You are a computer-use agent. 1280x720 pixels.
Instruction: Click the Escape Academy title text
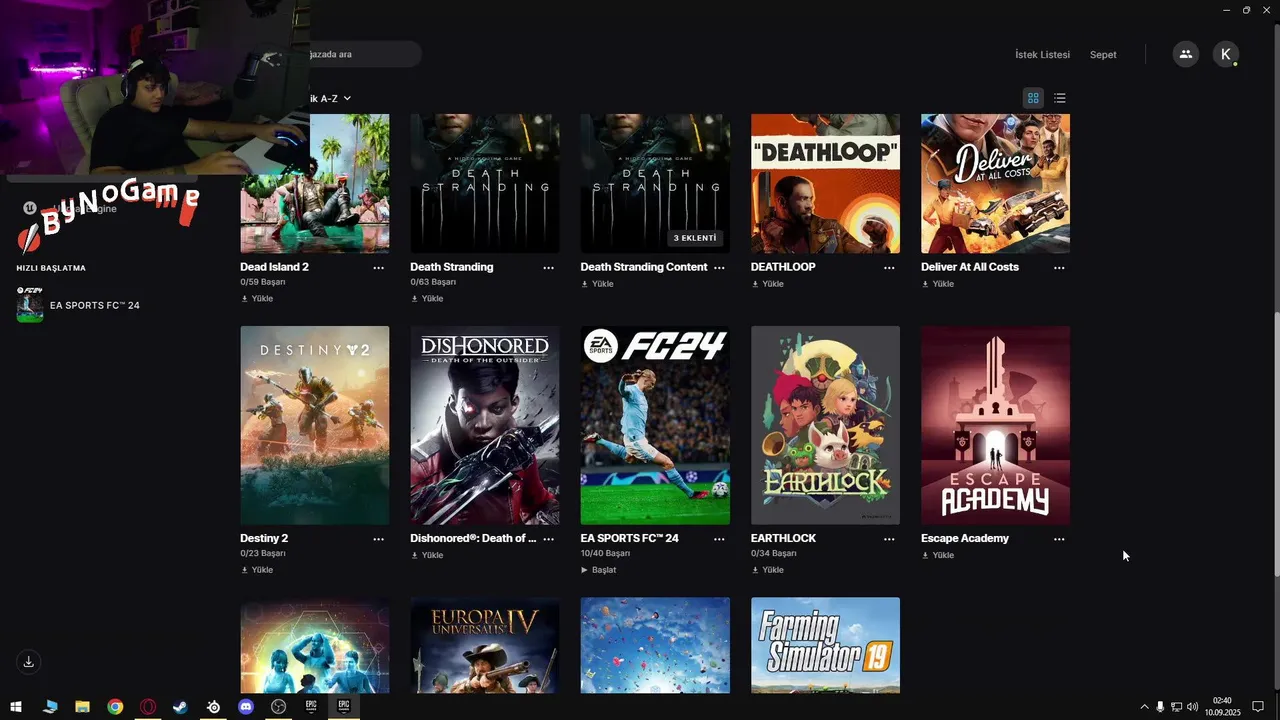point(964,538)
